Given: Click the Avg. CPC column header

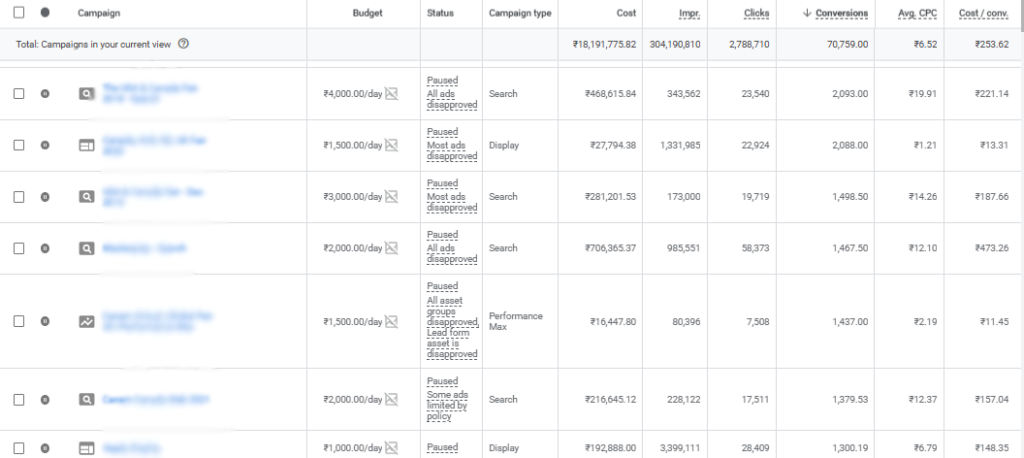Looking at the screenshot, I should click(x=917, y=13).
